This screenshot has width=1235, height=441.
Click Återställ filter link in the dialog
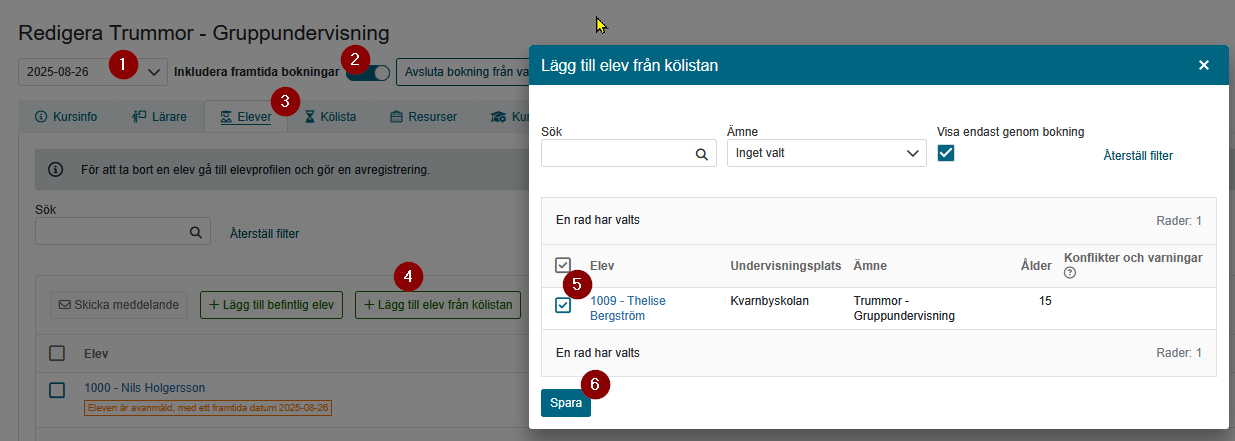click(x=1138, y=156)
